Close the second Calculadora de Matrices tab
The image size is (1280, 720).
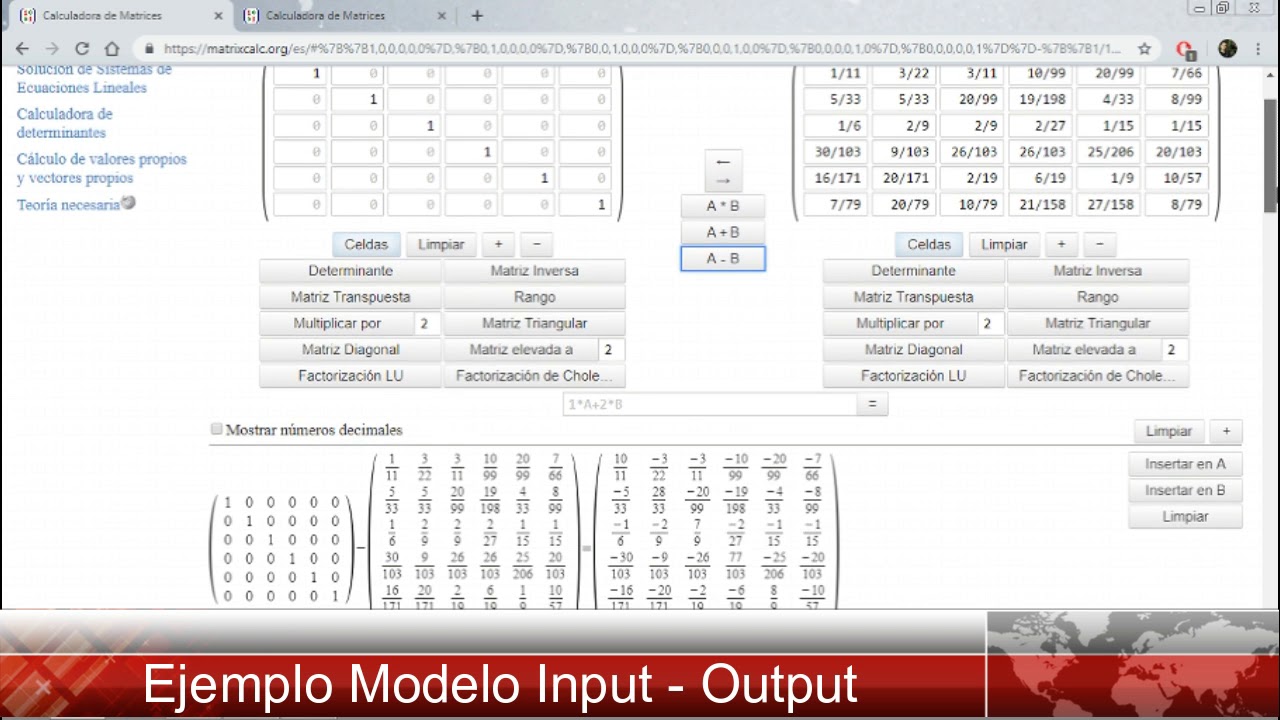pyautogui.click(x=443, y=16)
